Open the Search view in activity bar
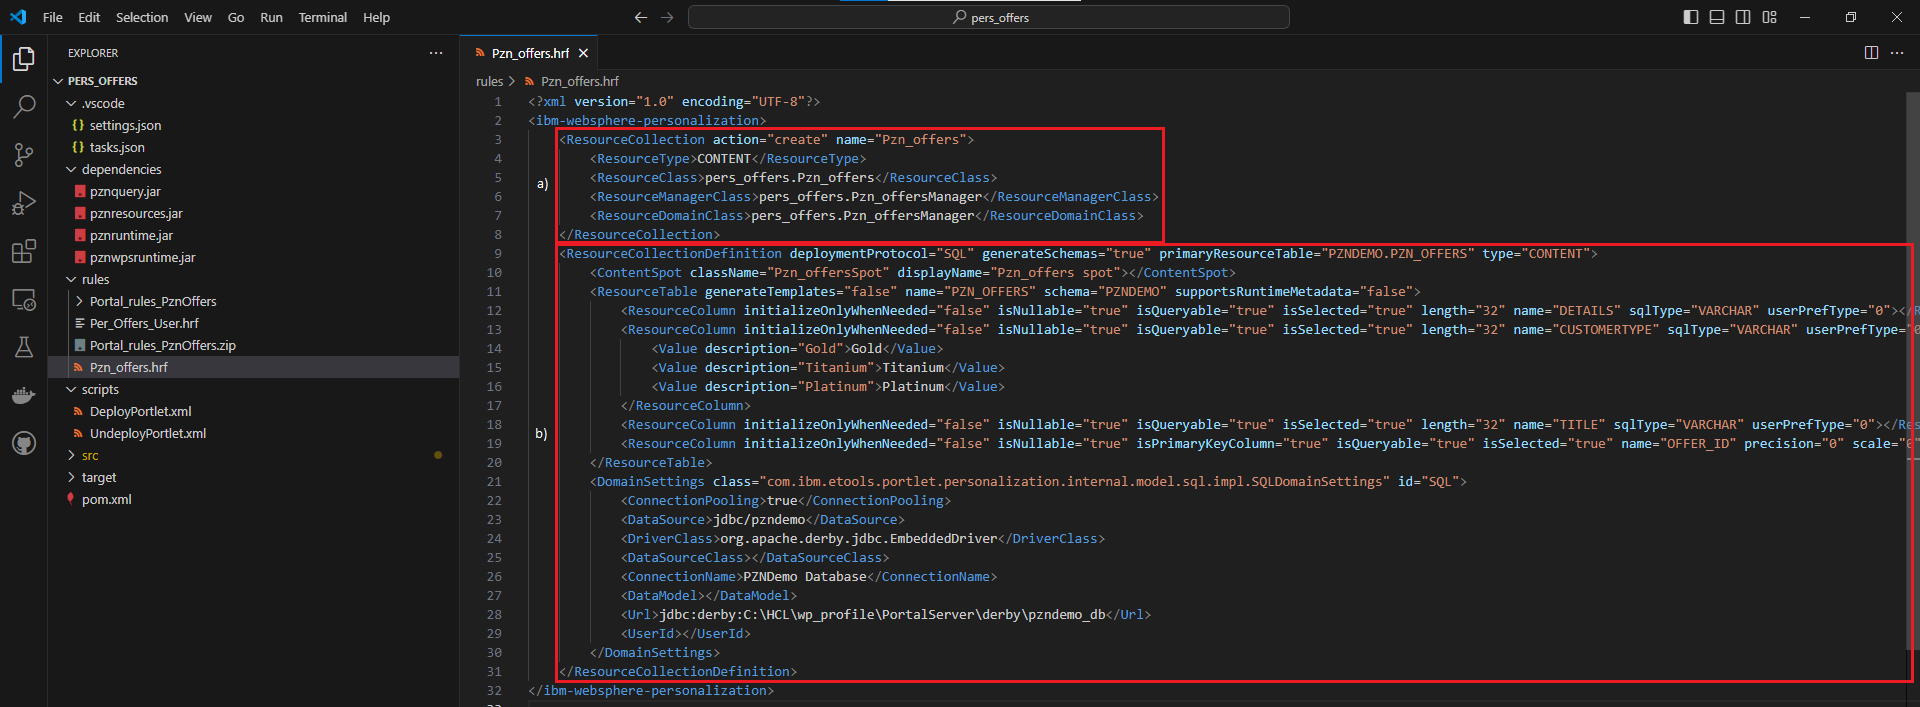 click(x=24, y=106)
